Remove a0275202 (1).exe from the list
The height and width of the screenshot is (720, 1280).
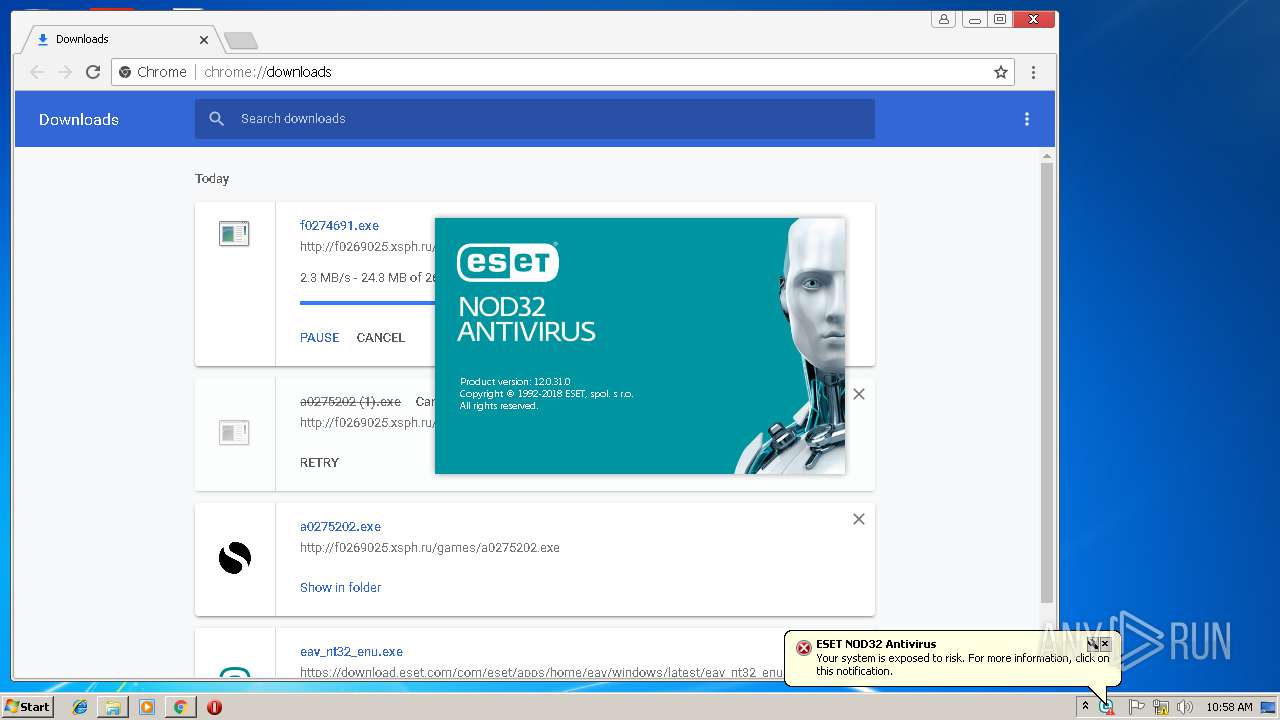[x=858, y=394]
